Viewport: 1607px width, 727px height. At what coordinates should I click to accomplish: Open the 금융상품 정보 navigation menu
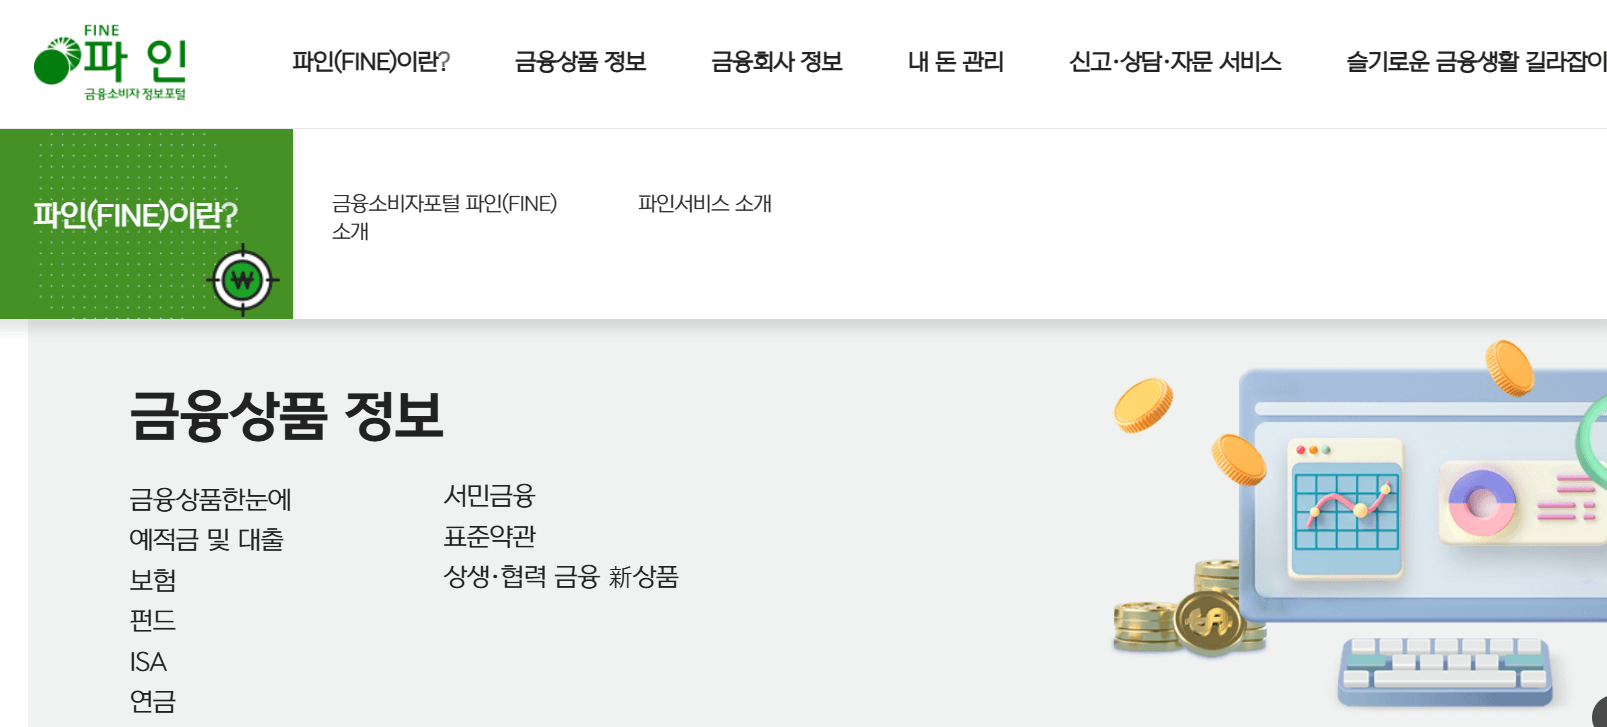point(581,62)
